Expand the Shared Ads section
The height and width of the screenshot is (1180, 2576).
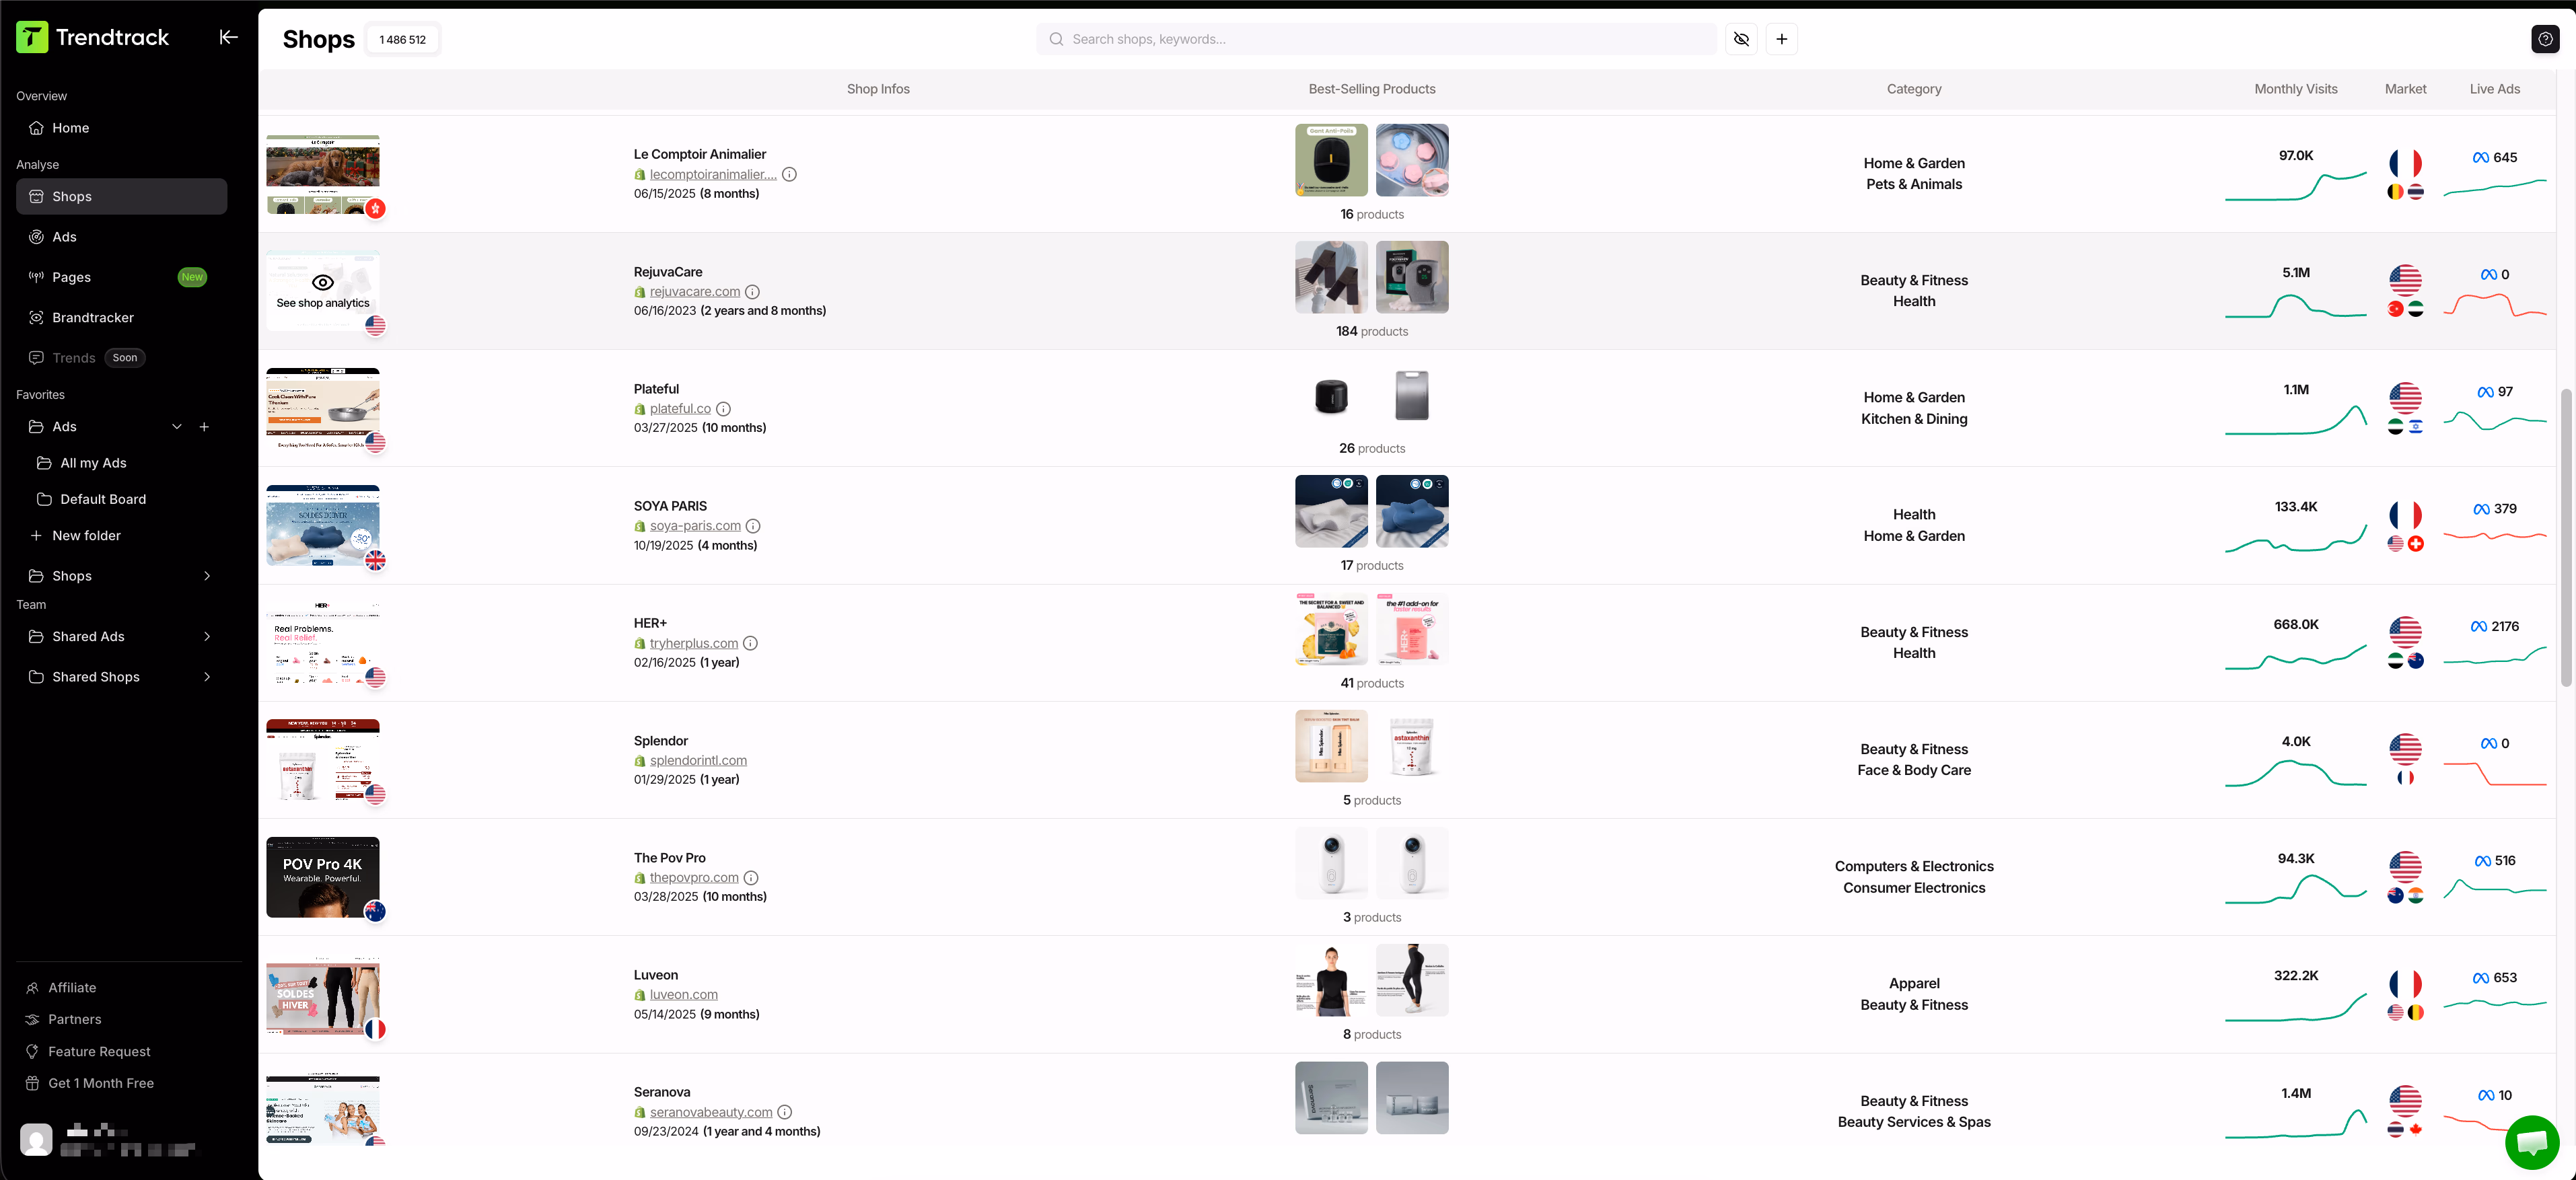(x=206, y=636)
